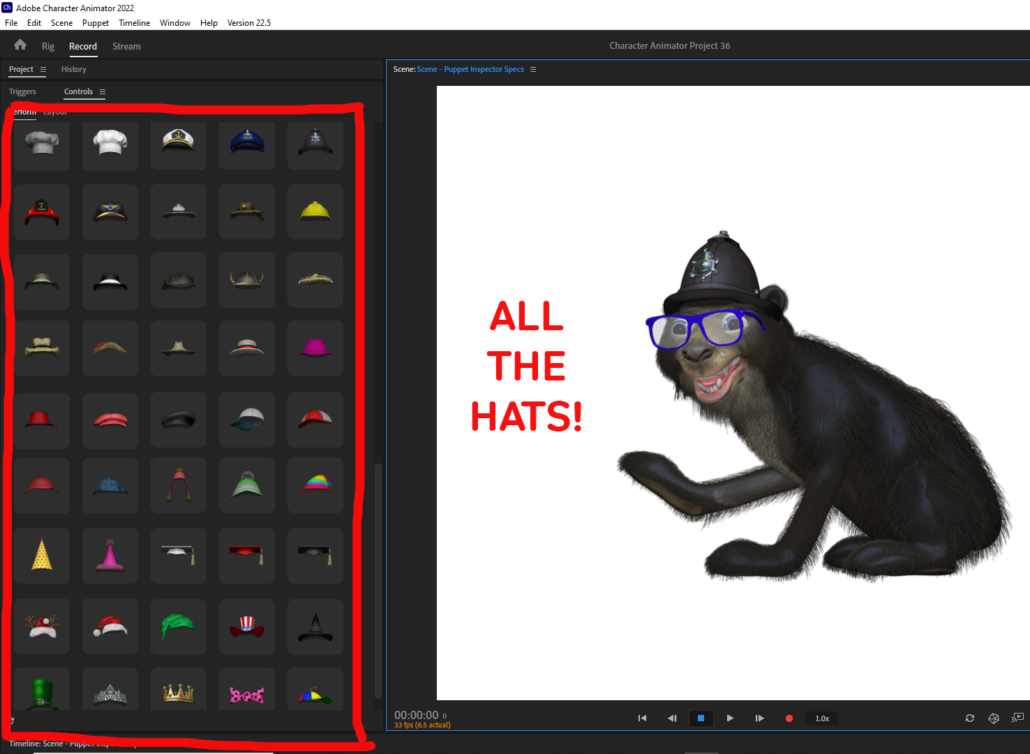The height and width of the screenshot is (754, 1030).
Task: Open the Scene menu
Action: pos(62,23)
